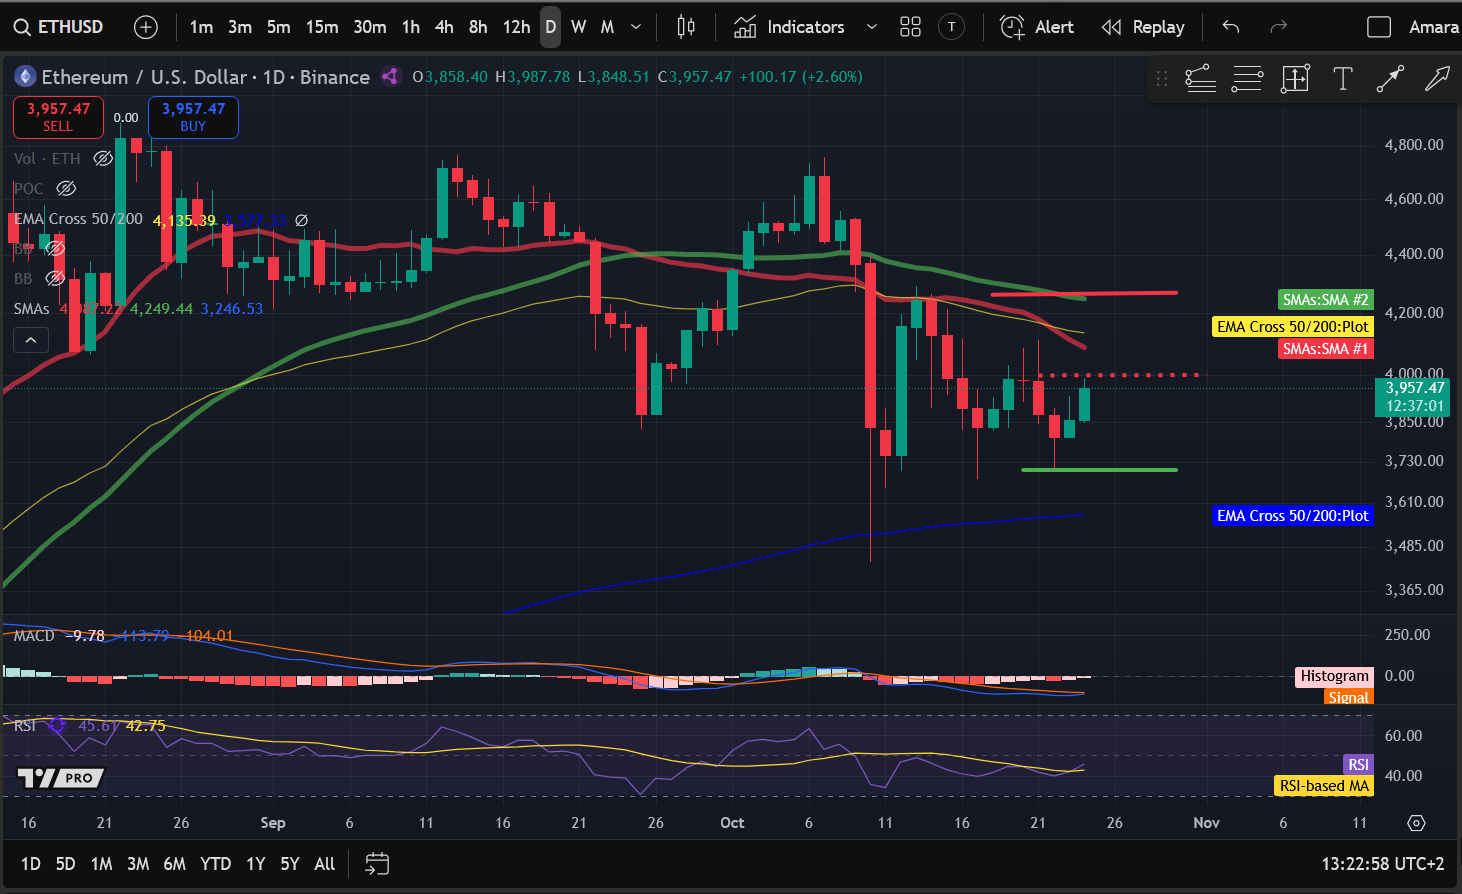Show the hidden Vol · ETH indicator
This screenshot has width=1462, height=894.
(x=103, y=159)
